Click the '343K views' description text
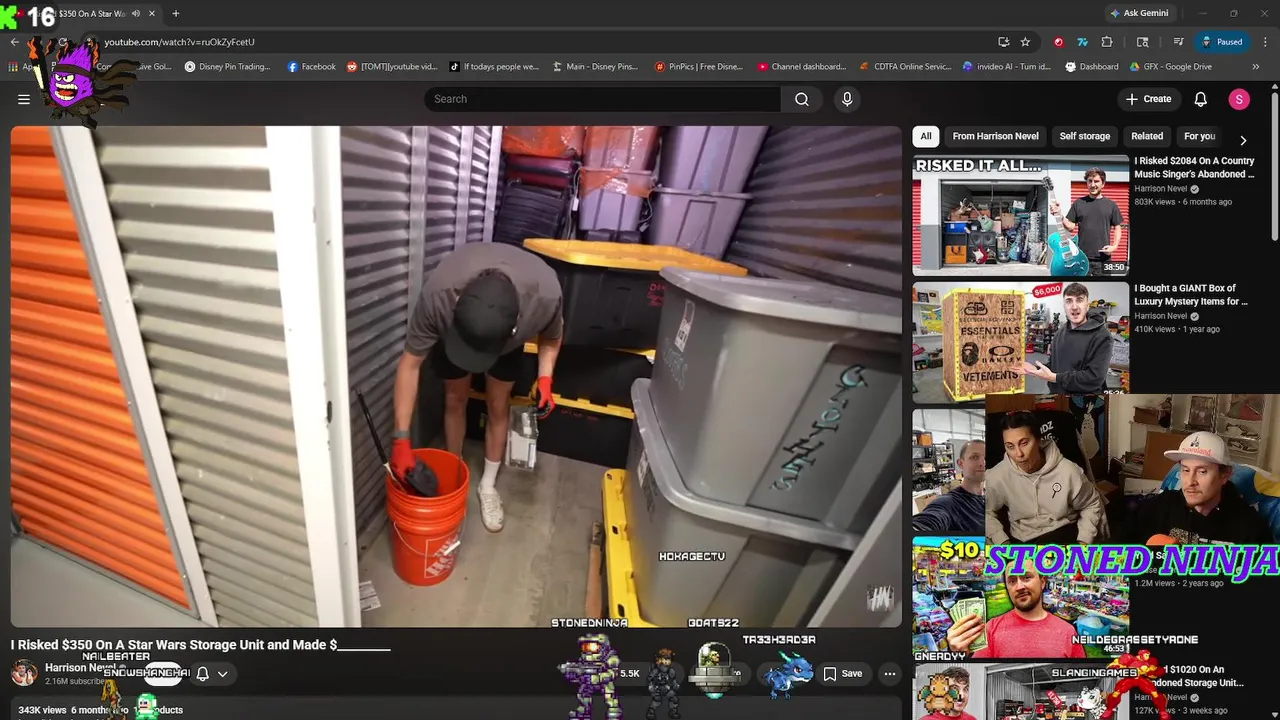Viewport: 1280px width, 720px height. pos(42,710)
